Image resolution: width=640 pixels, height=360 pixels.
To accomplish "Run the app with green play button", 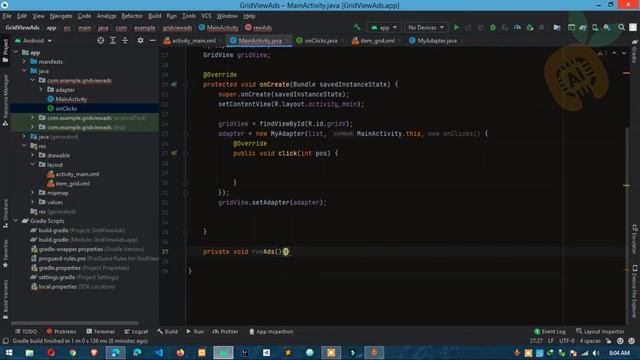I will coord(456,27).
